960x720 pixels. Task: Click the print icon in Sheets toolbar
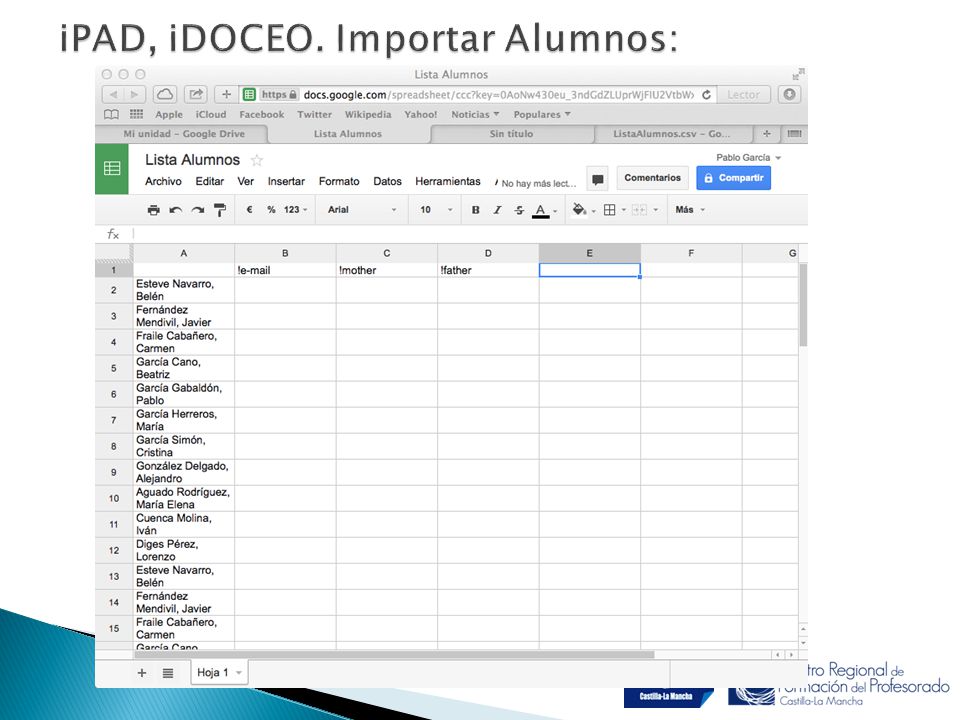[x=154, y=210]
